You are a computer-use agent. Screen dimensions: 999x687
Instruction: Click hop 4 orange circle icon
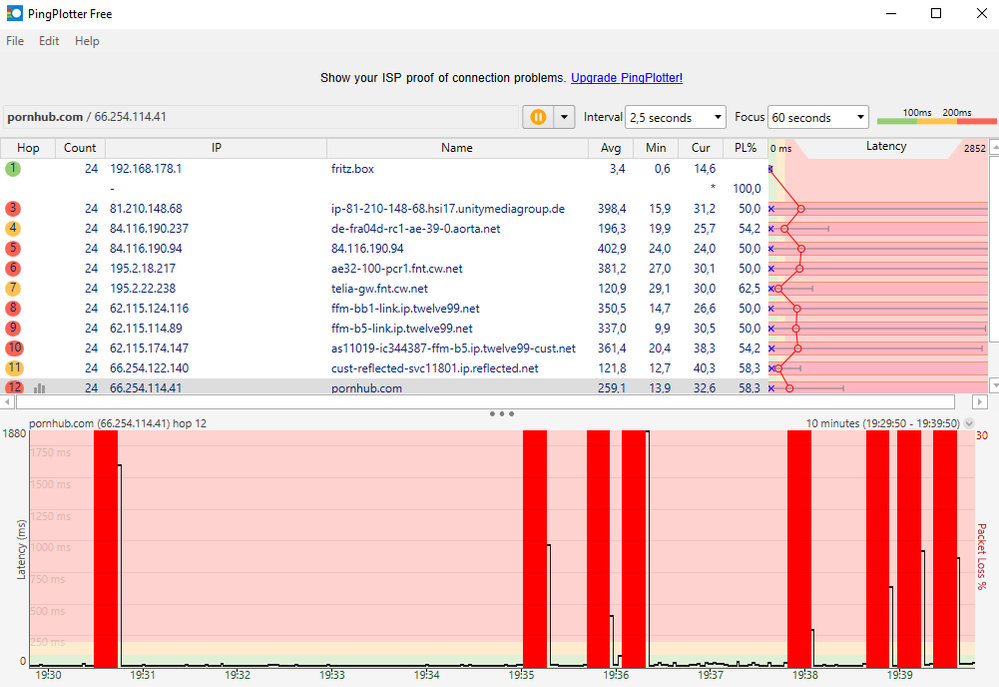pos(13,228)
